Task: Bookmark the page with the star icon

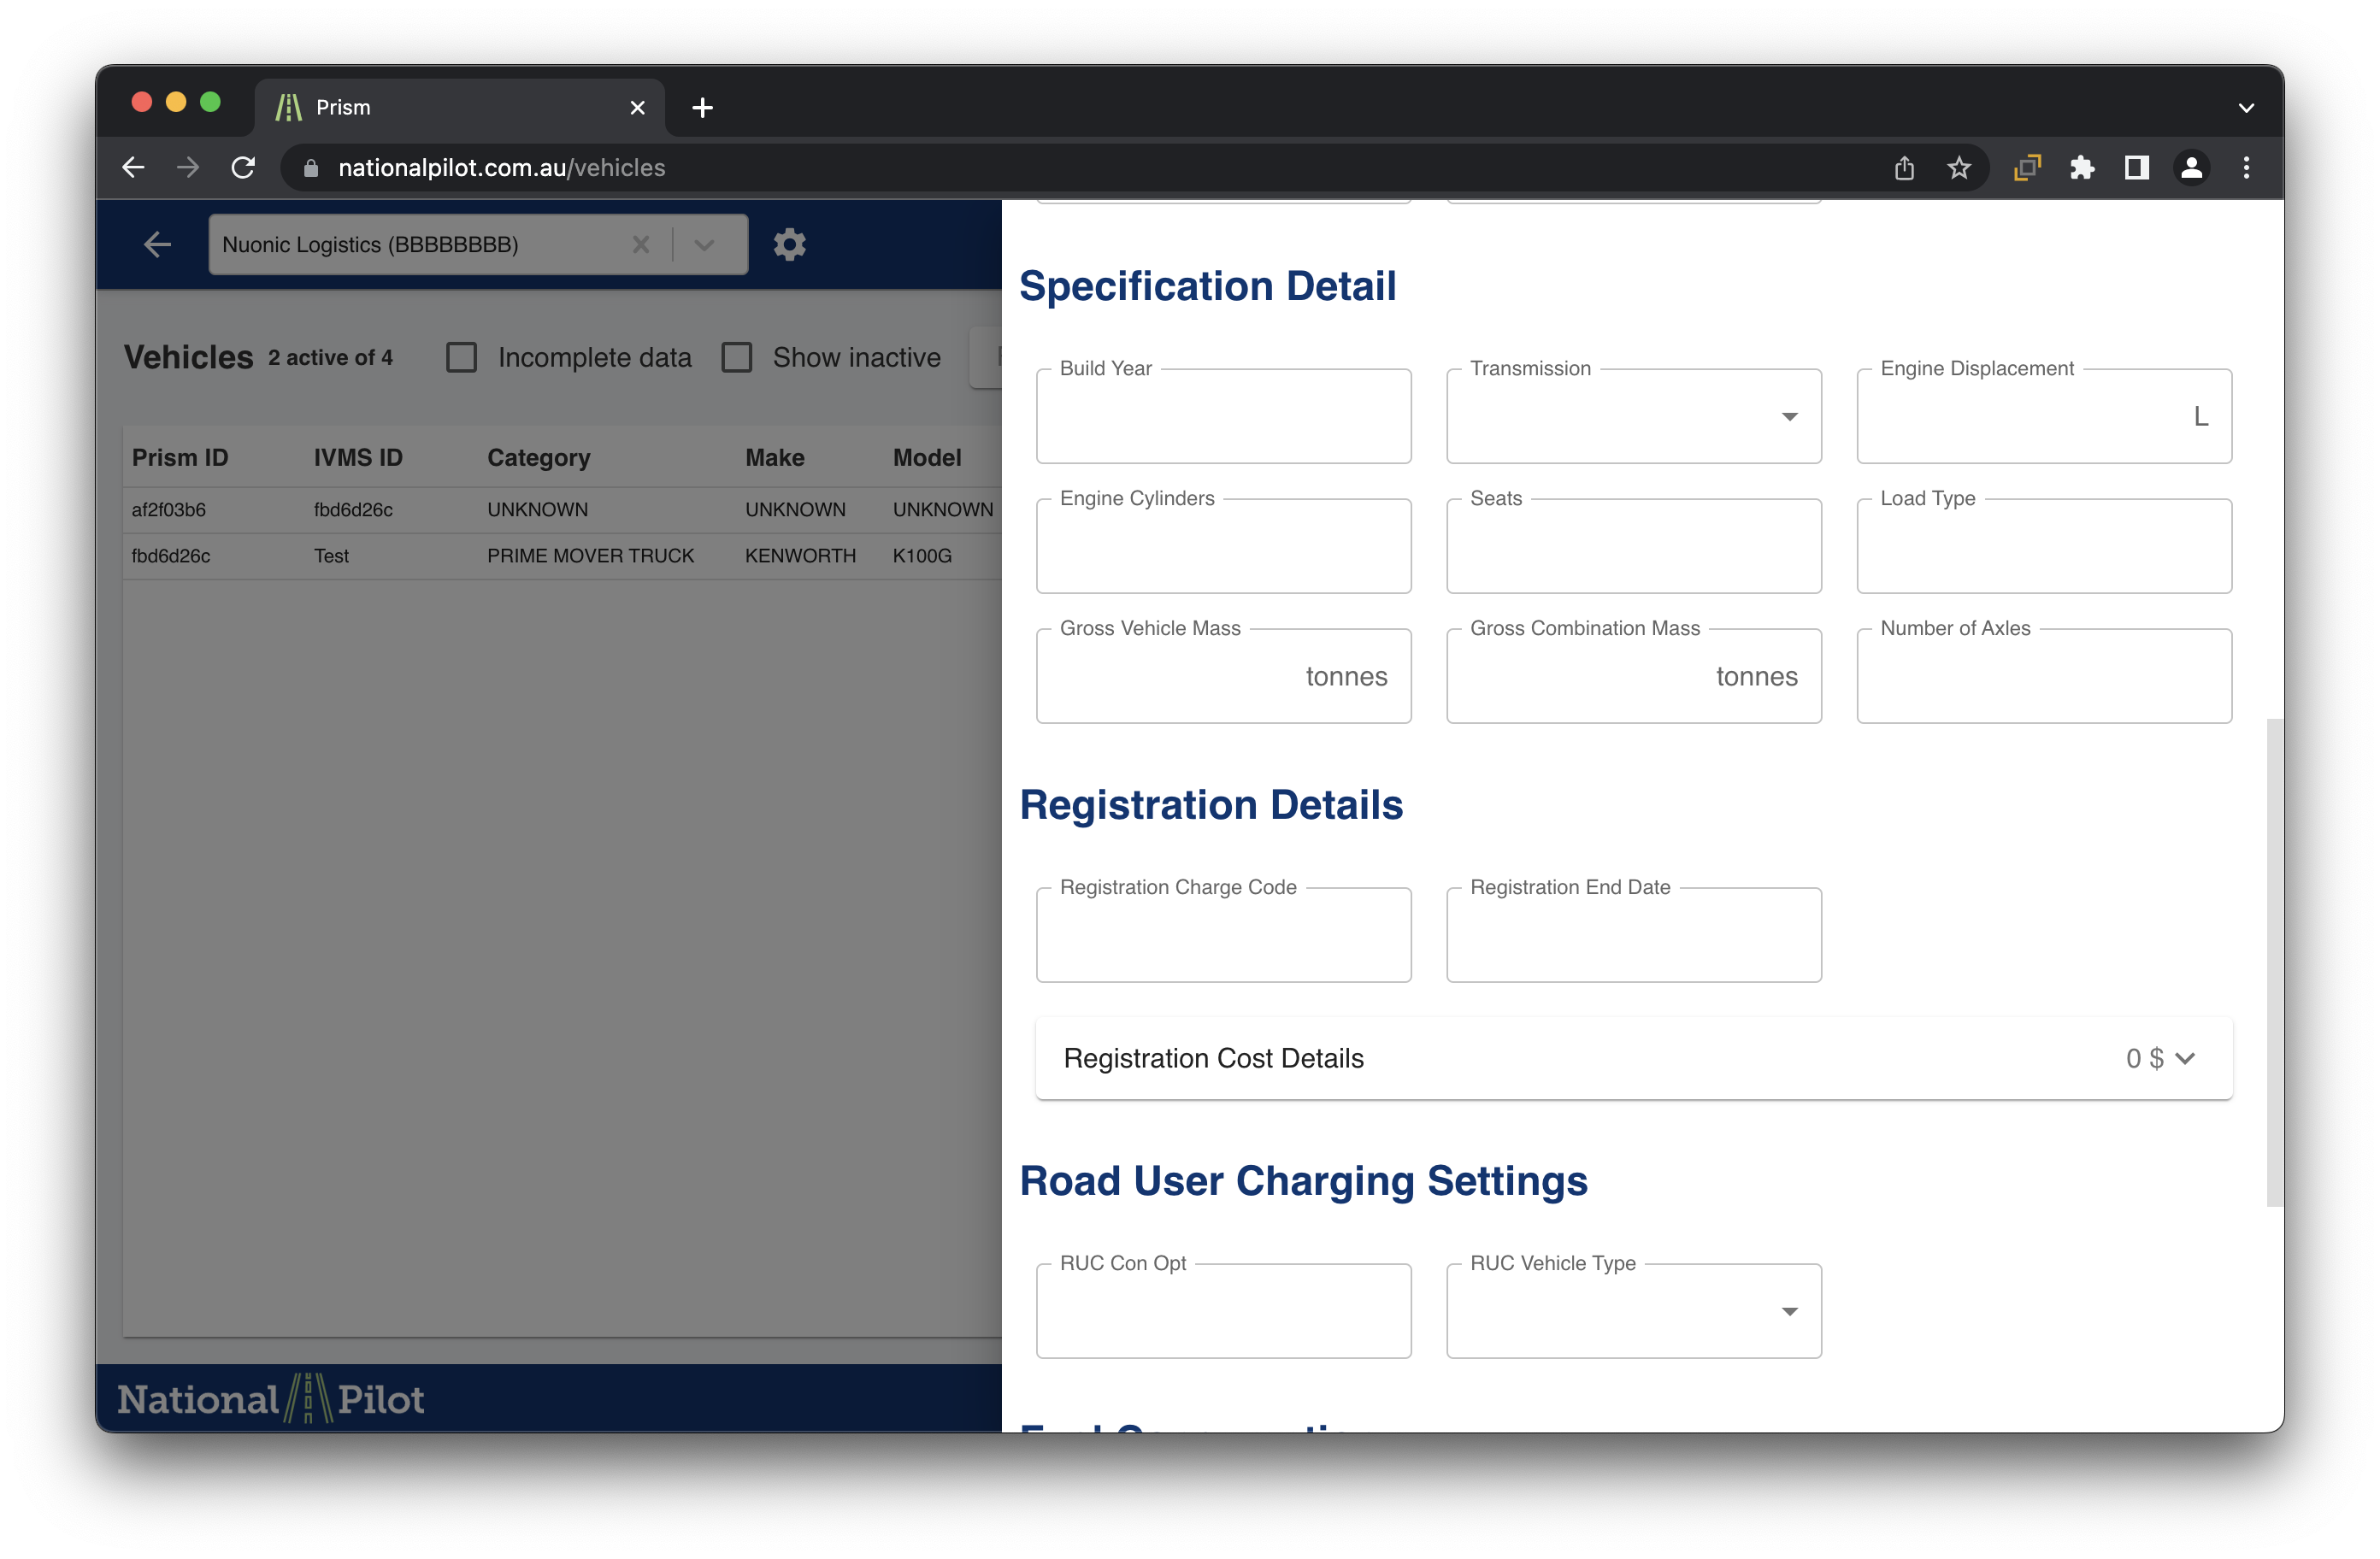Action: (x=1958, y=167)
